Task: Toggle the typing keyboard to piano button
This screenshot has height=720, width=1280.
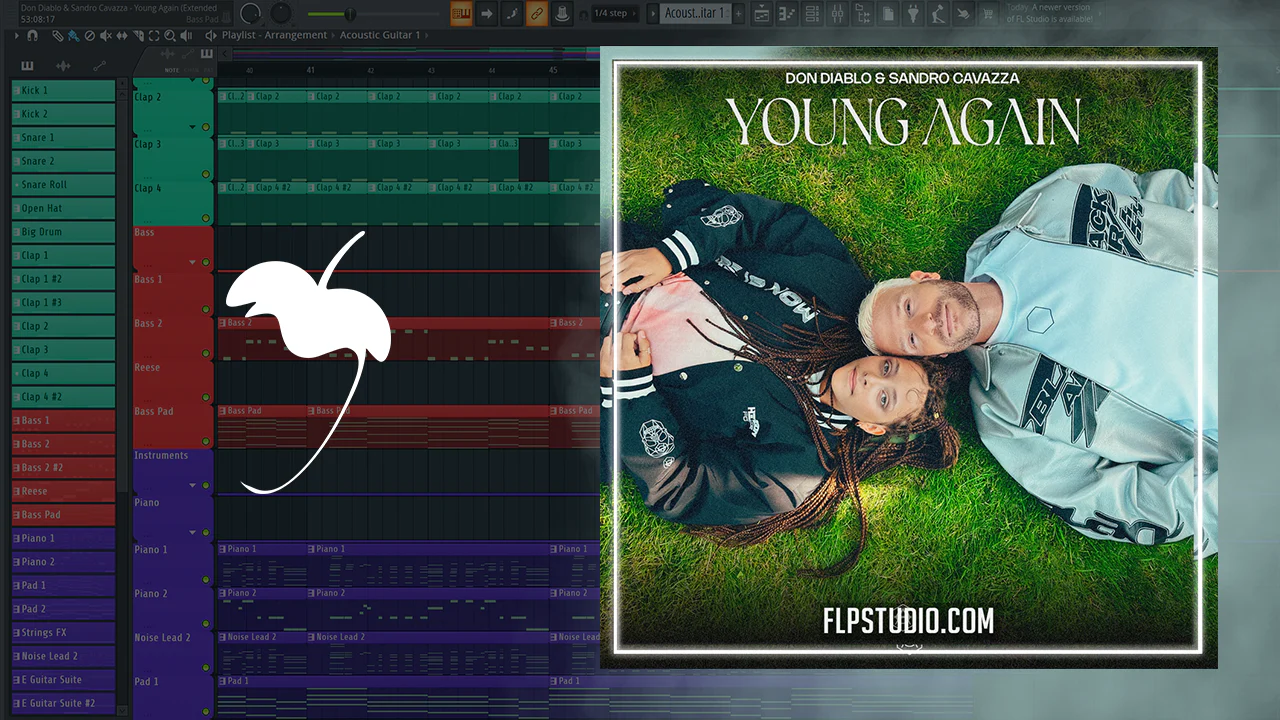Action: click(461, 13)
